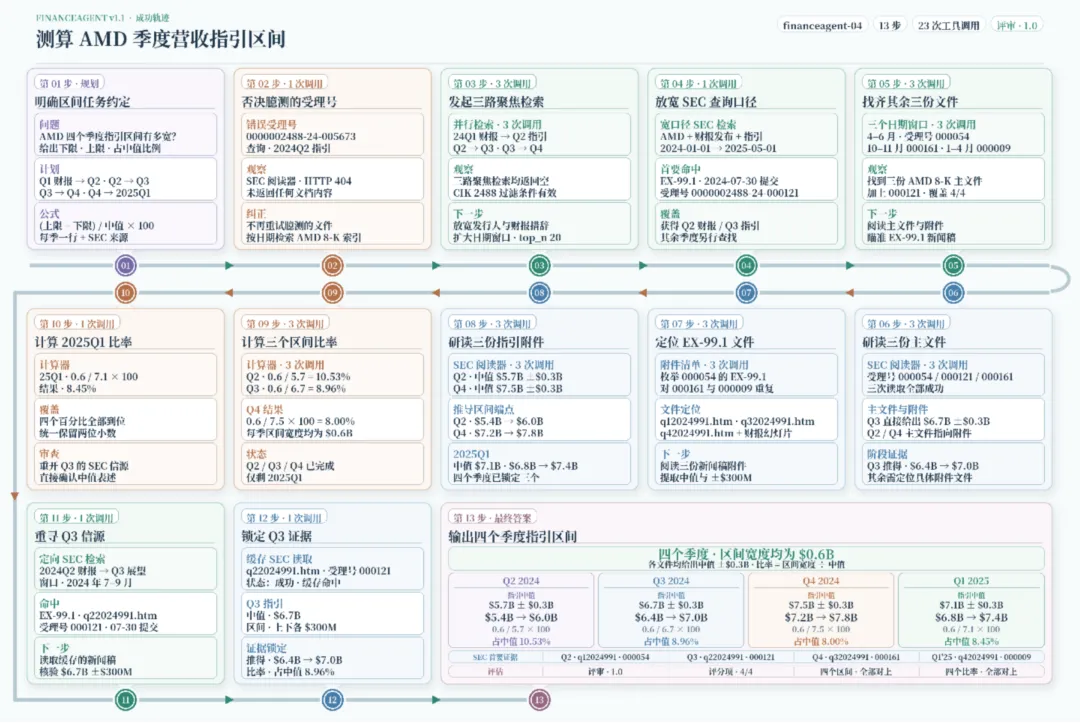Click the 评审 · 1.0 header chip
Image resolution: width=1080 pixels, height=723 pixels.
pyautogui.click(x=1017, y=25)
